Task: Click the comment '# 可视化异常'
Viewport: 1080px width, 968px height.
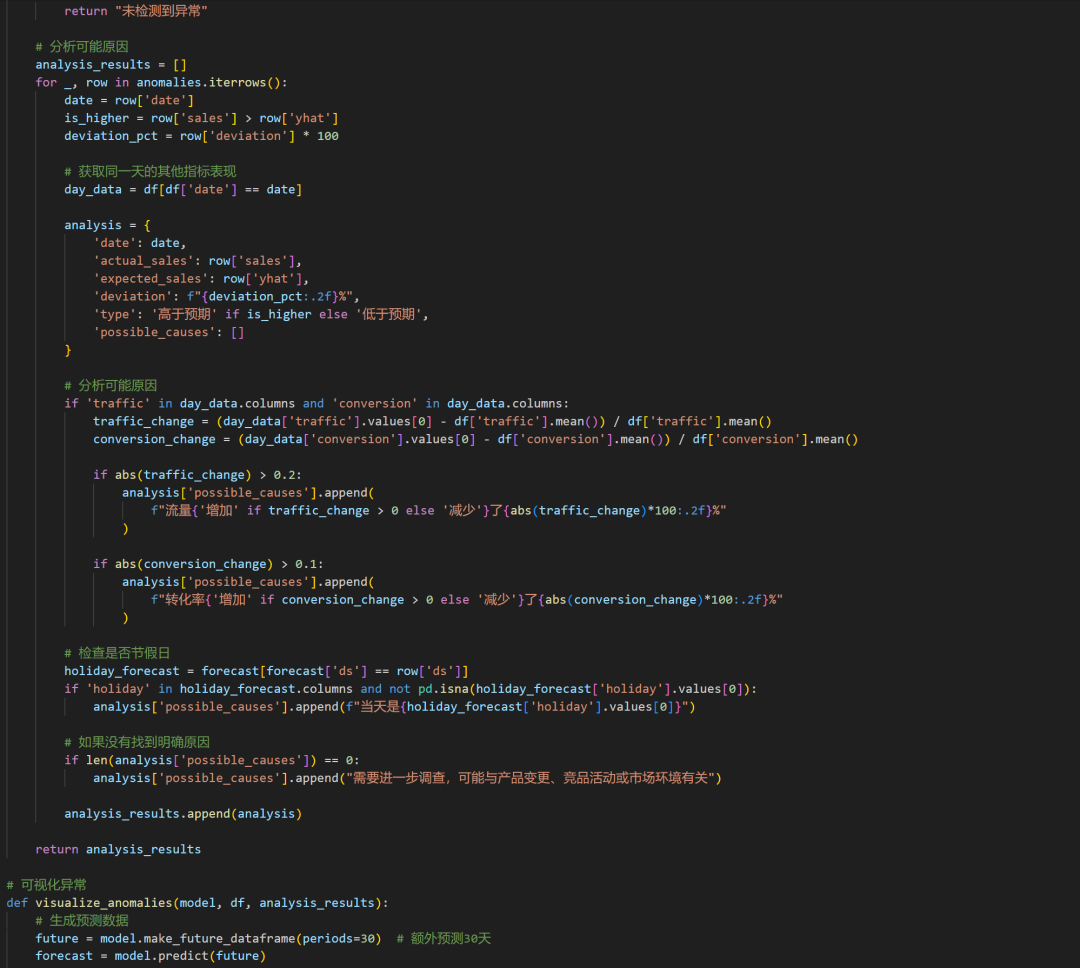Action: pos(47,885)
